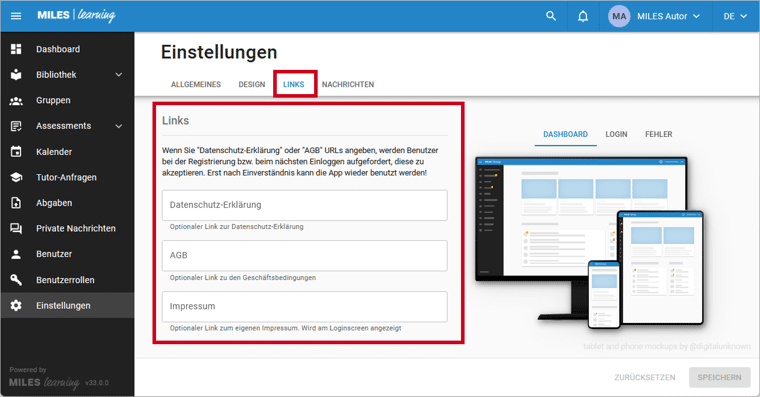Click the v33.0.0 version text
The height and width of the screenshot is (397, 760).
tap(97, 382)
